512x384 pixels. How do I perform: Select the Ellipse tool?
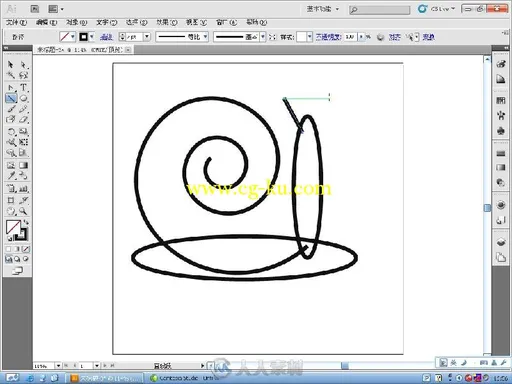(23, 99)
